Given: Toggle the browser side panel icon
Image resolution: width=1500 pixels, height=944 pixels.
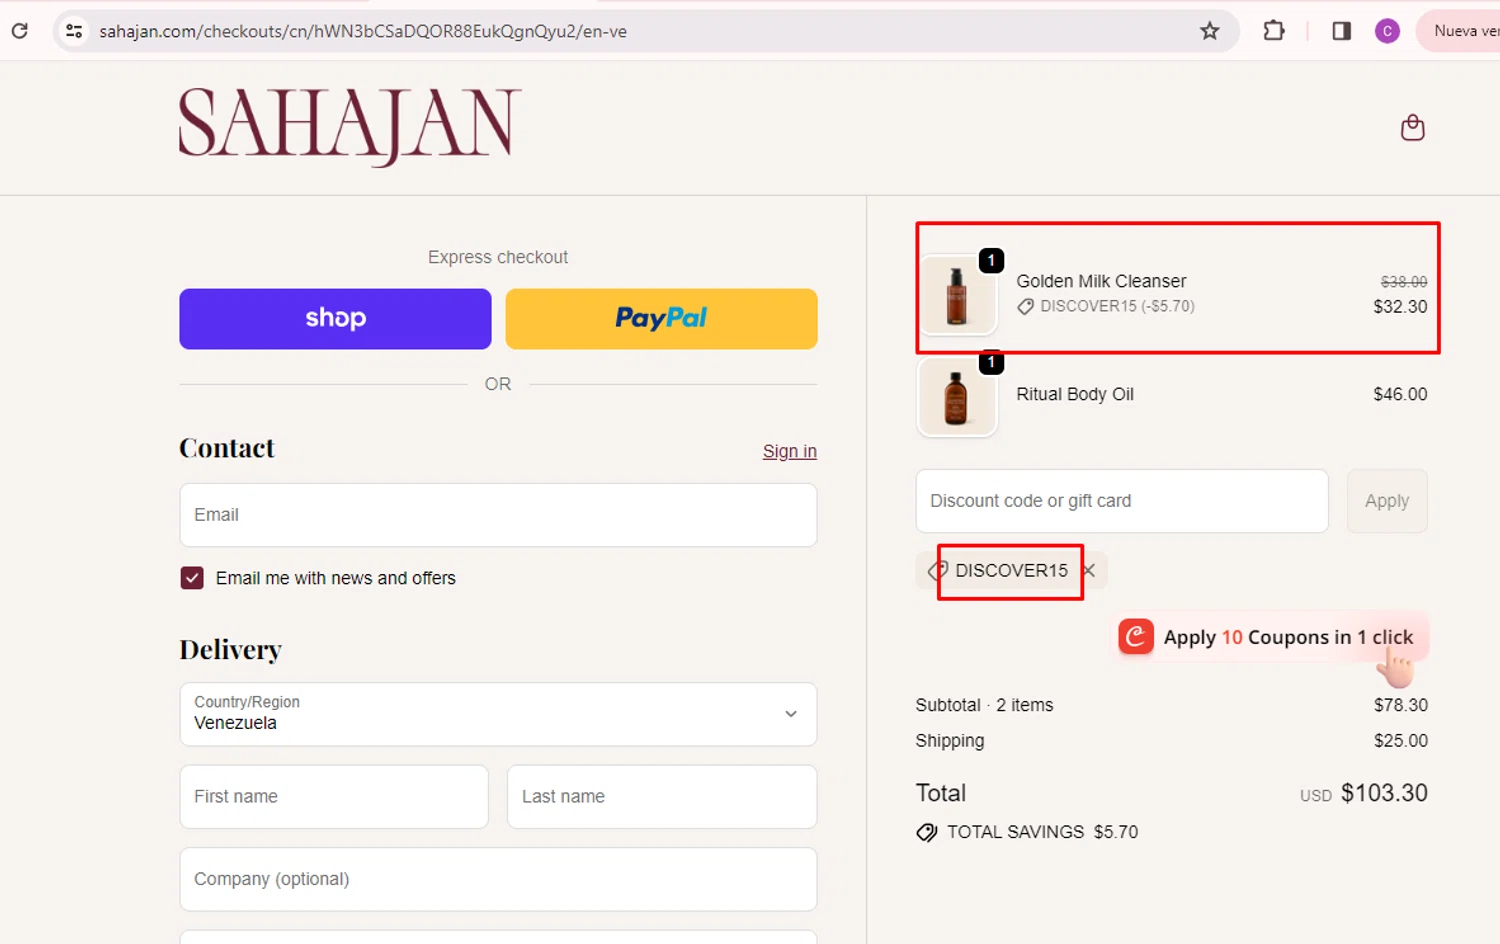Looking at the screenshot, I should click(1342, 31).
